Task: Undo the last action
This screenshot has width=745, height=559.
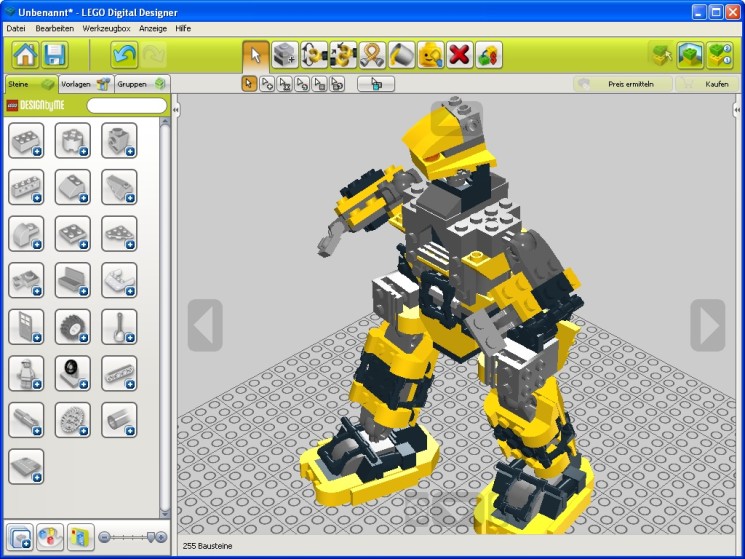Action: click(124, 55)
